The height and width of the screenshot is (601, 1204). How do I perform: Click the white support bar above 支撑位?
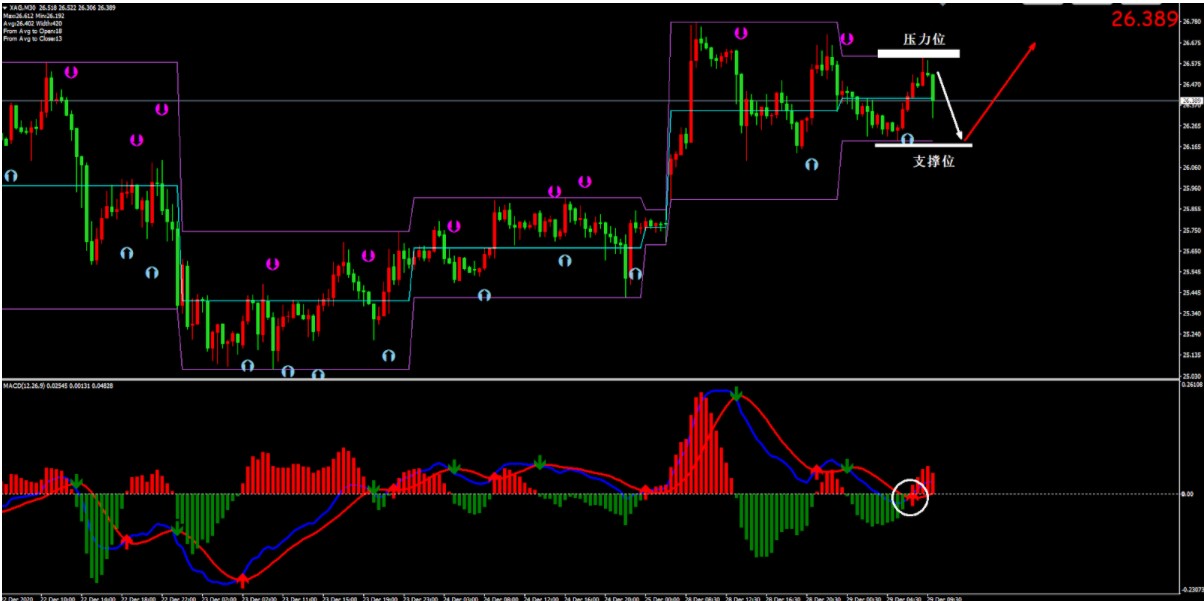922,145
